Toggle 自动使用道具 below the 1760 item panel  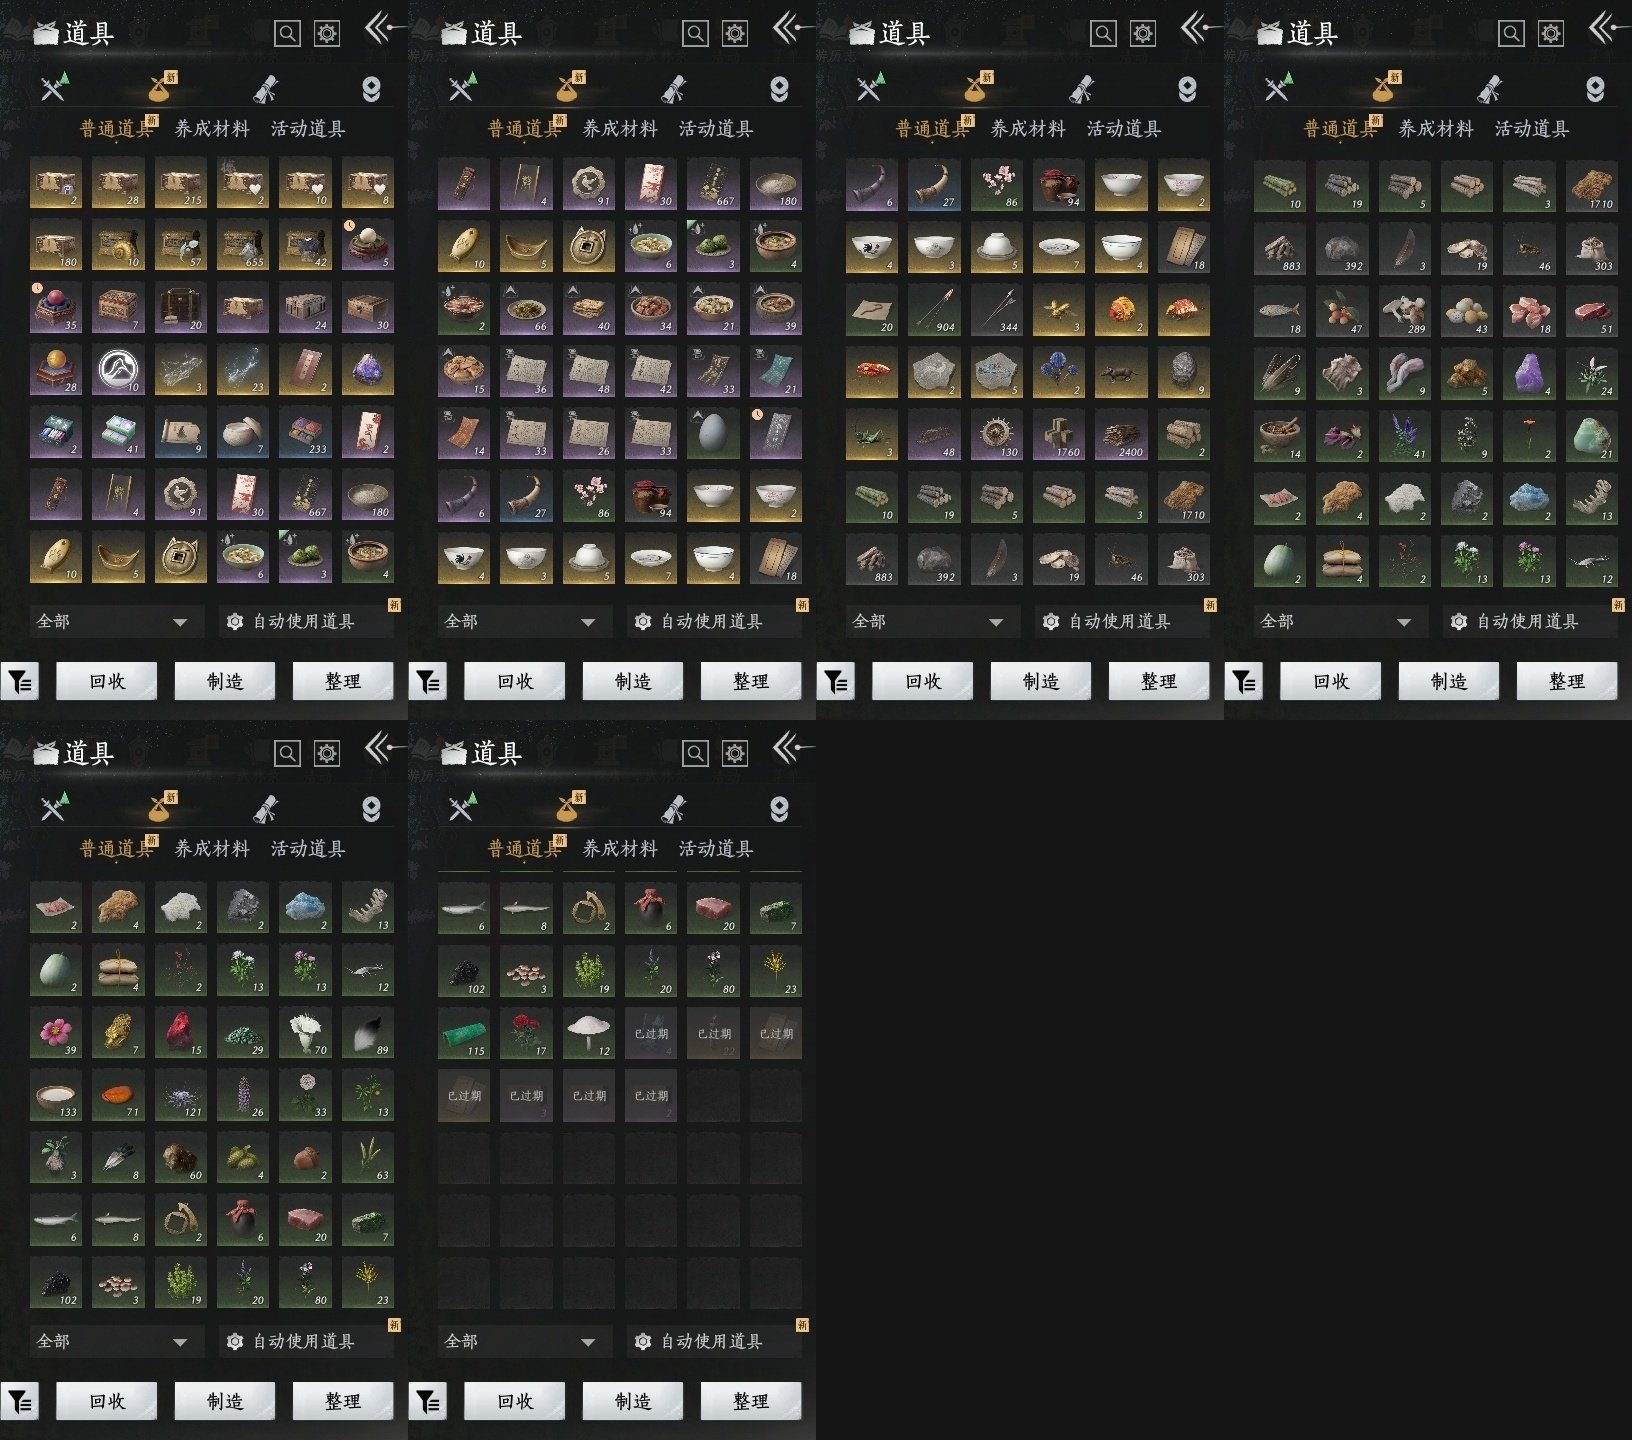(1122, 621)
